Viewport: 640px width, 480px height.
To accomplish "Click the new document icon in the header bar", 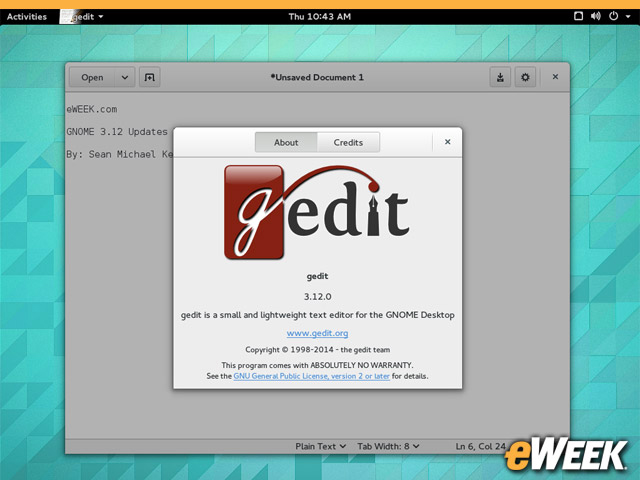I will [x=149, y=77].
